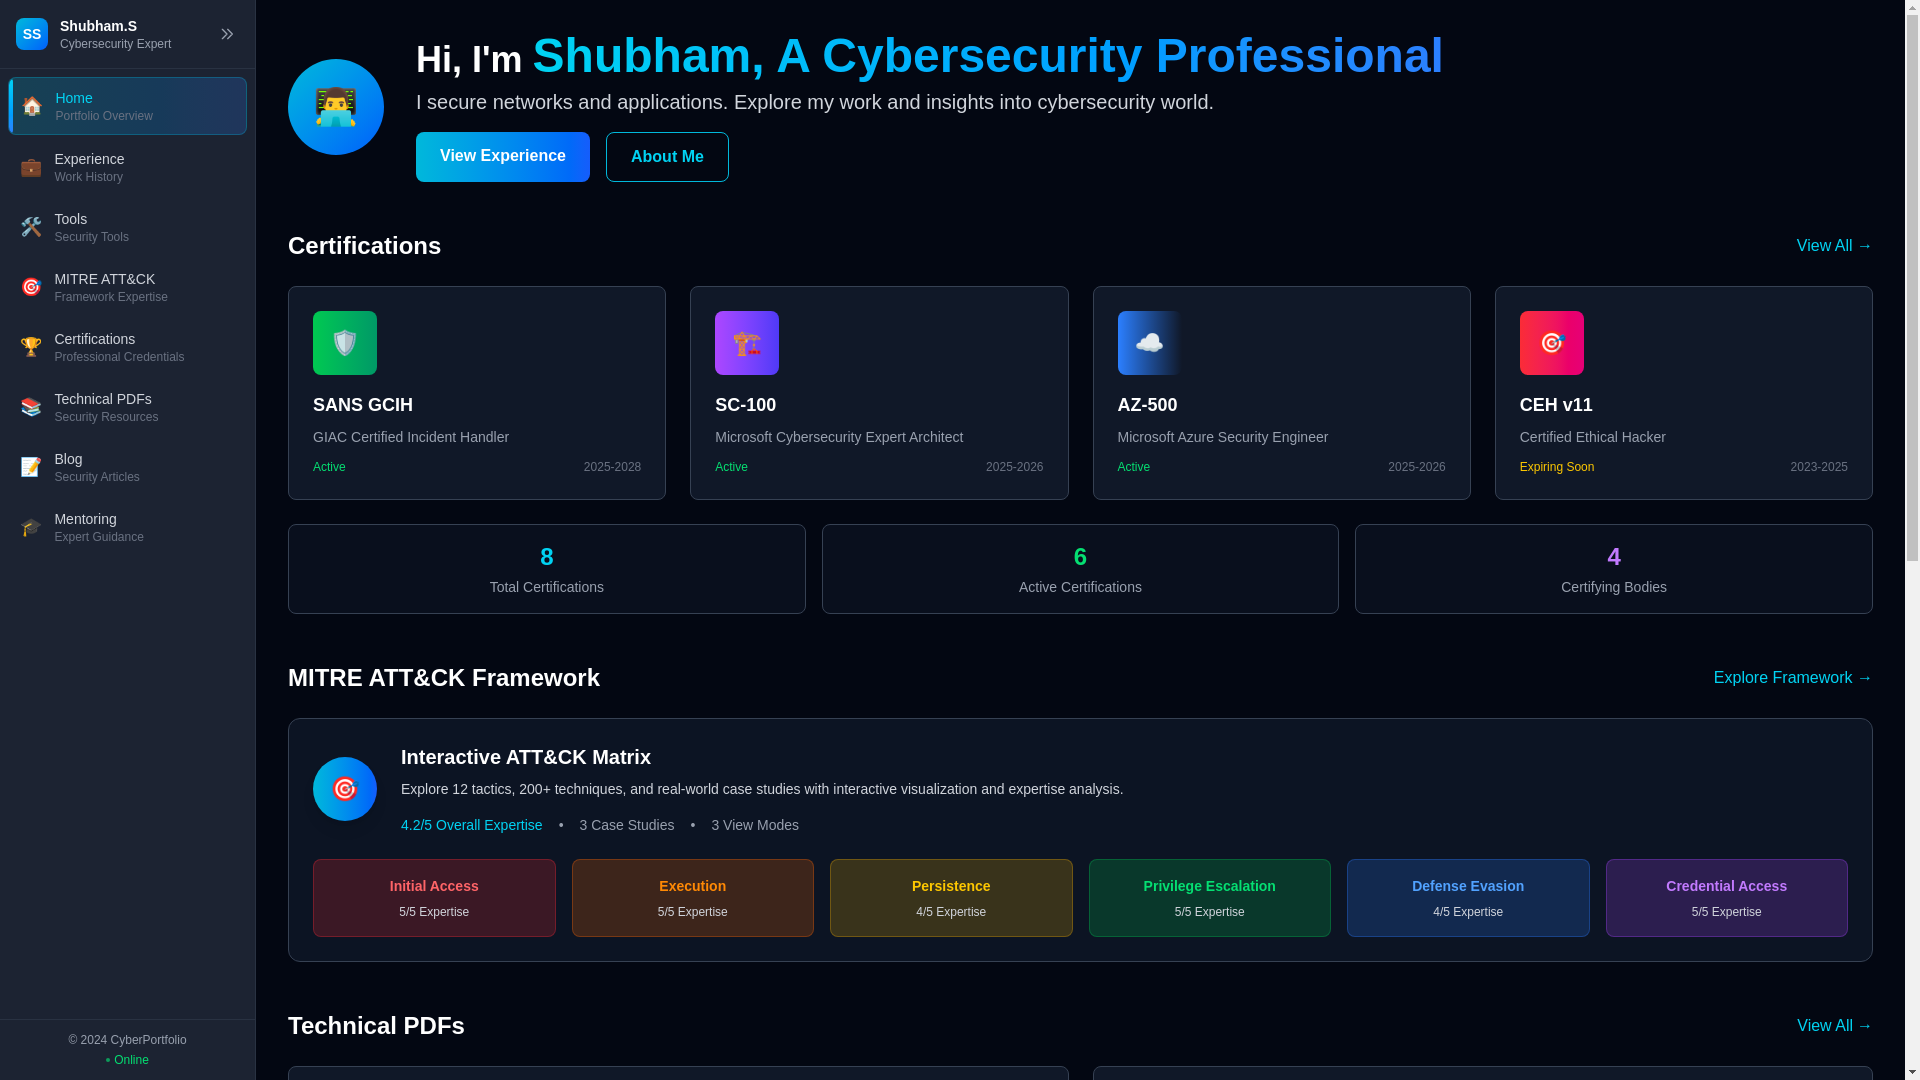
Task: Click the About Me button
Action: click(x=667, y=157)
